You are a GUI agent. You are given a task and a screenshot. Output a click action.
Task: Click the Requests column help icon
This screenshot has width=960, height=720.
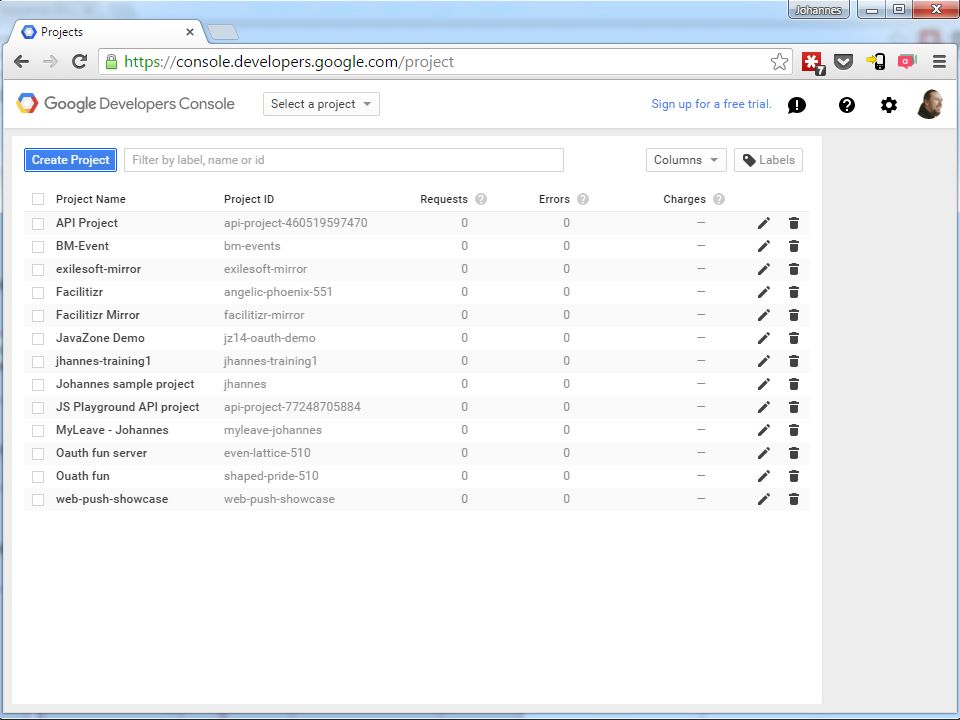(481, 199)
